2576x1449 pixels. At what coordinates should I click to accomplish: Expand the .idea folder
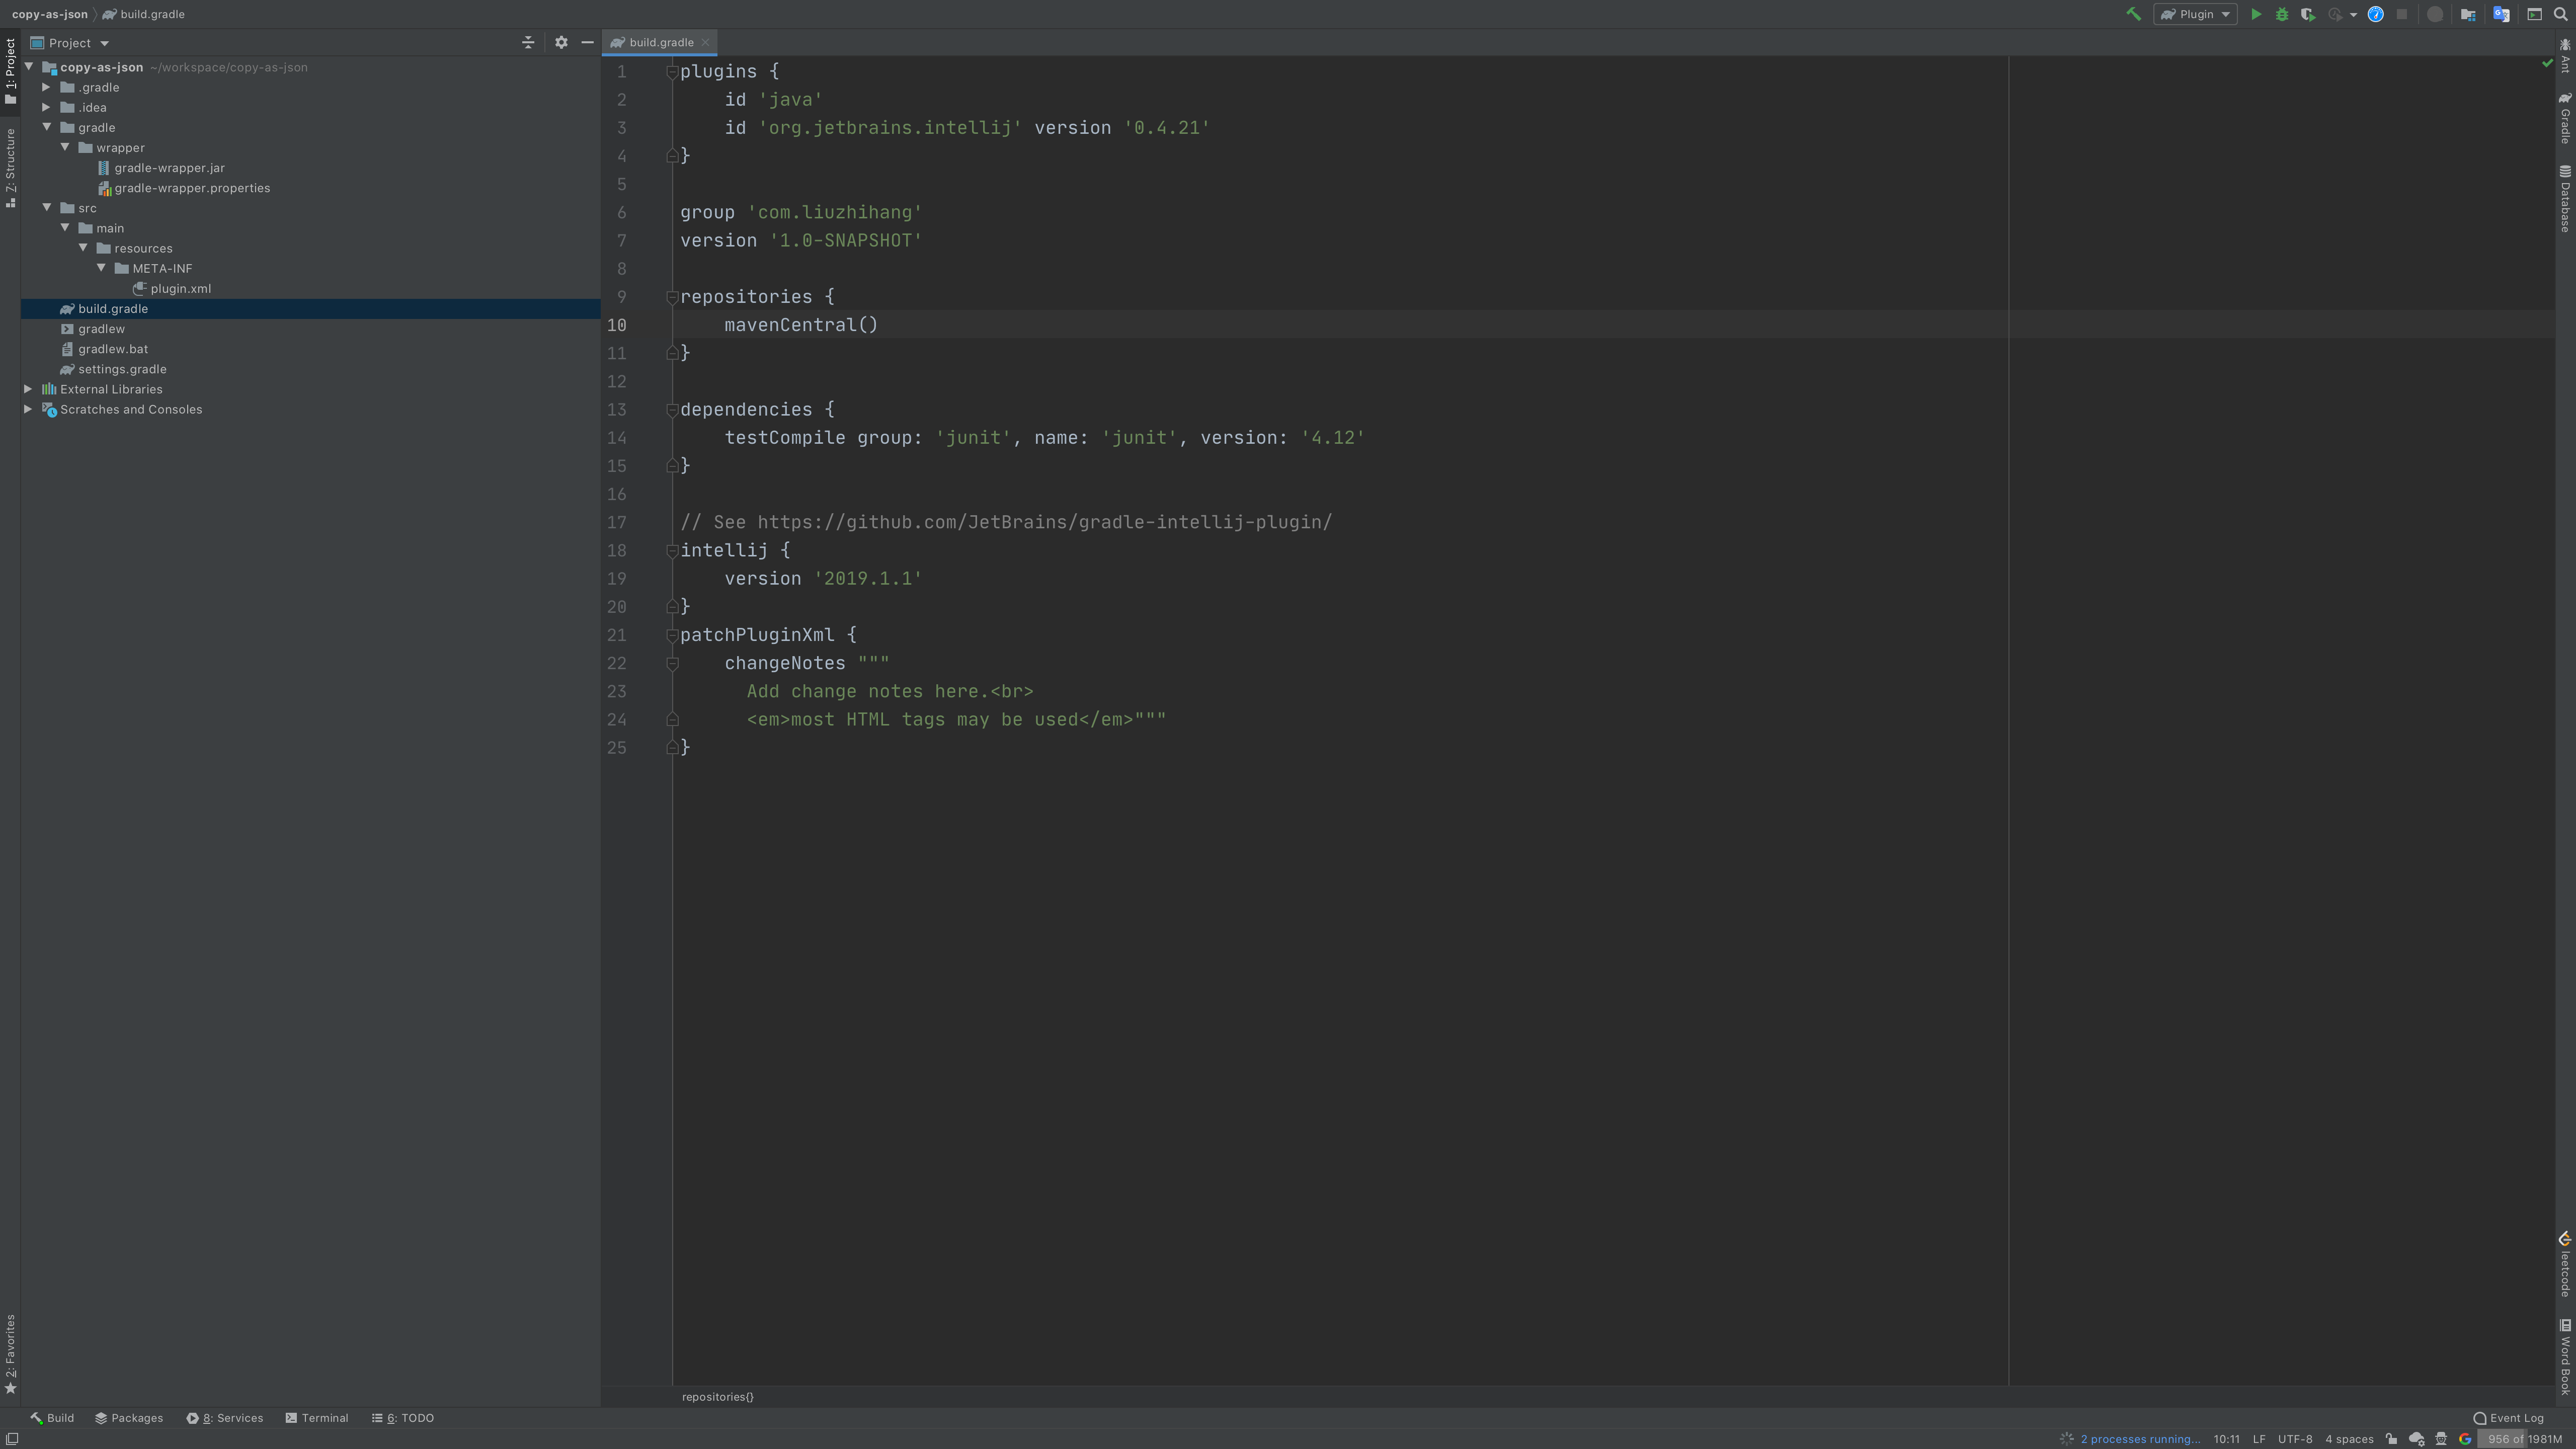pyautogui.click(x=46, y=107)
